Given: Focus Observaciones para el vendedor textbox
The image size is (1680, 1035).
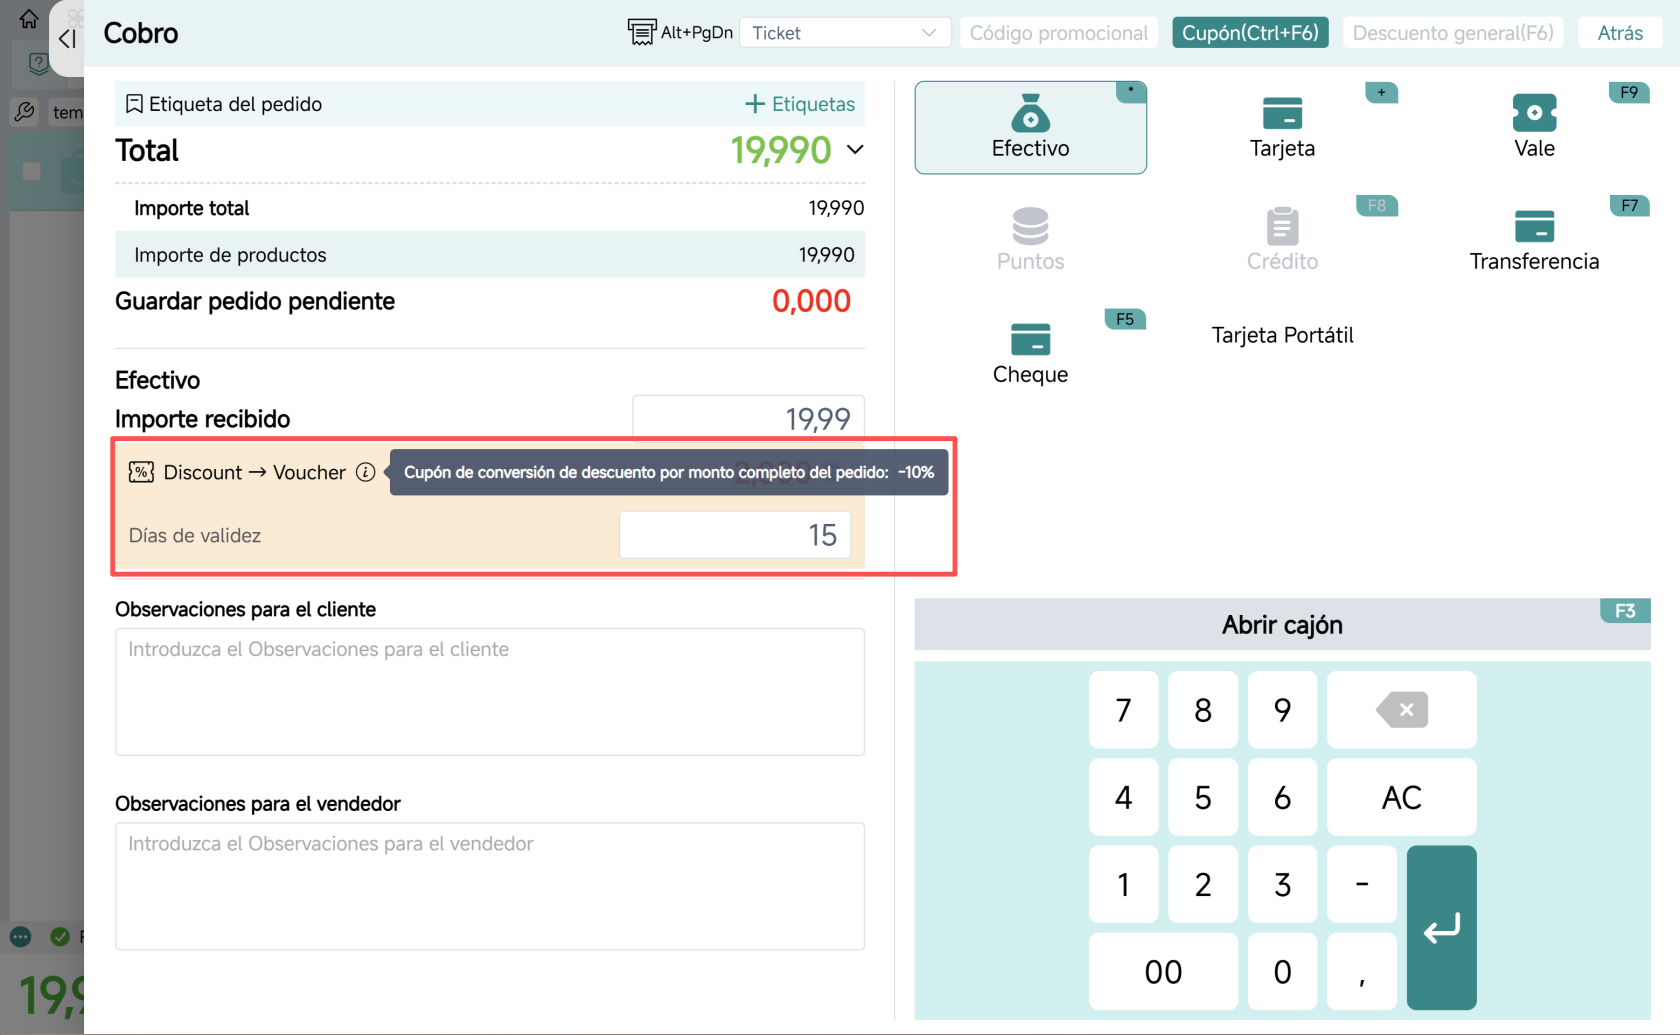Looking at the screenshot, I should 490,886.
